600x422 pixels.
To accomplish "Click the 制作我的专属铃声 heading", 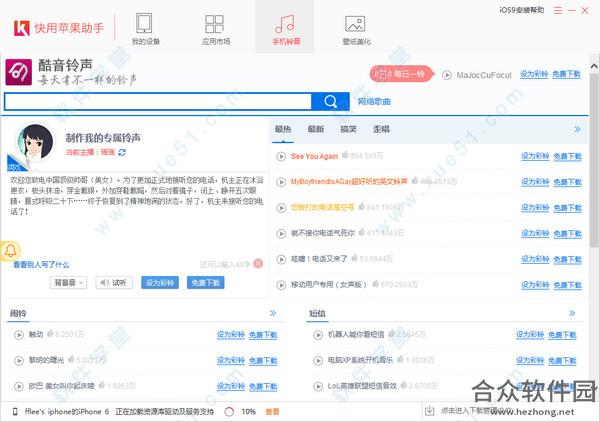I will click(103, 138).
